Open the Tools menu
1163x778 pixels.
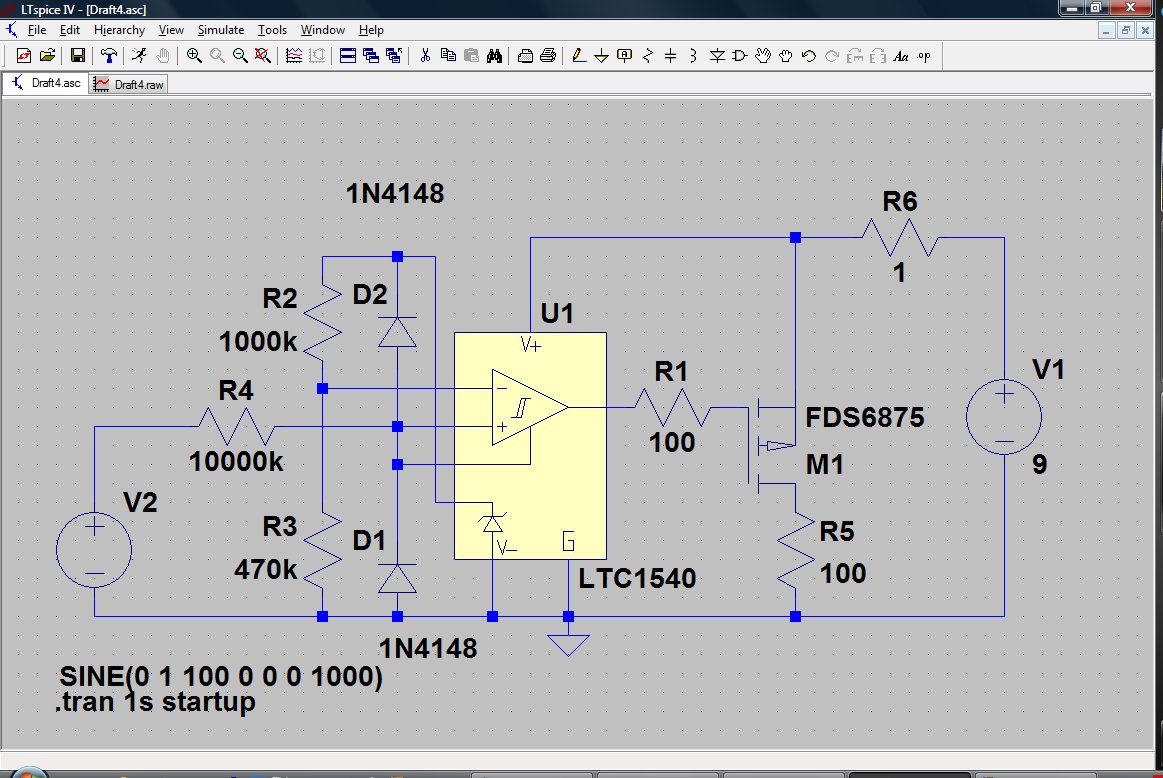coord(272,30)
